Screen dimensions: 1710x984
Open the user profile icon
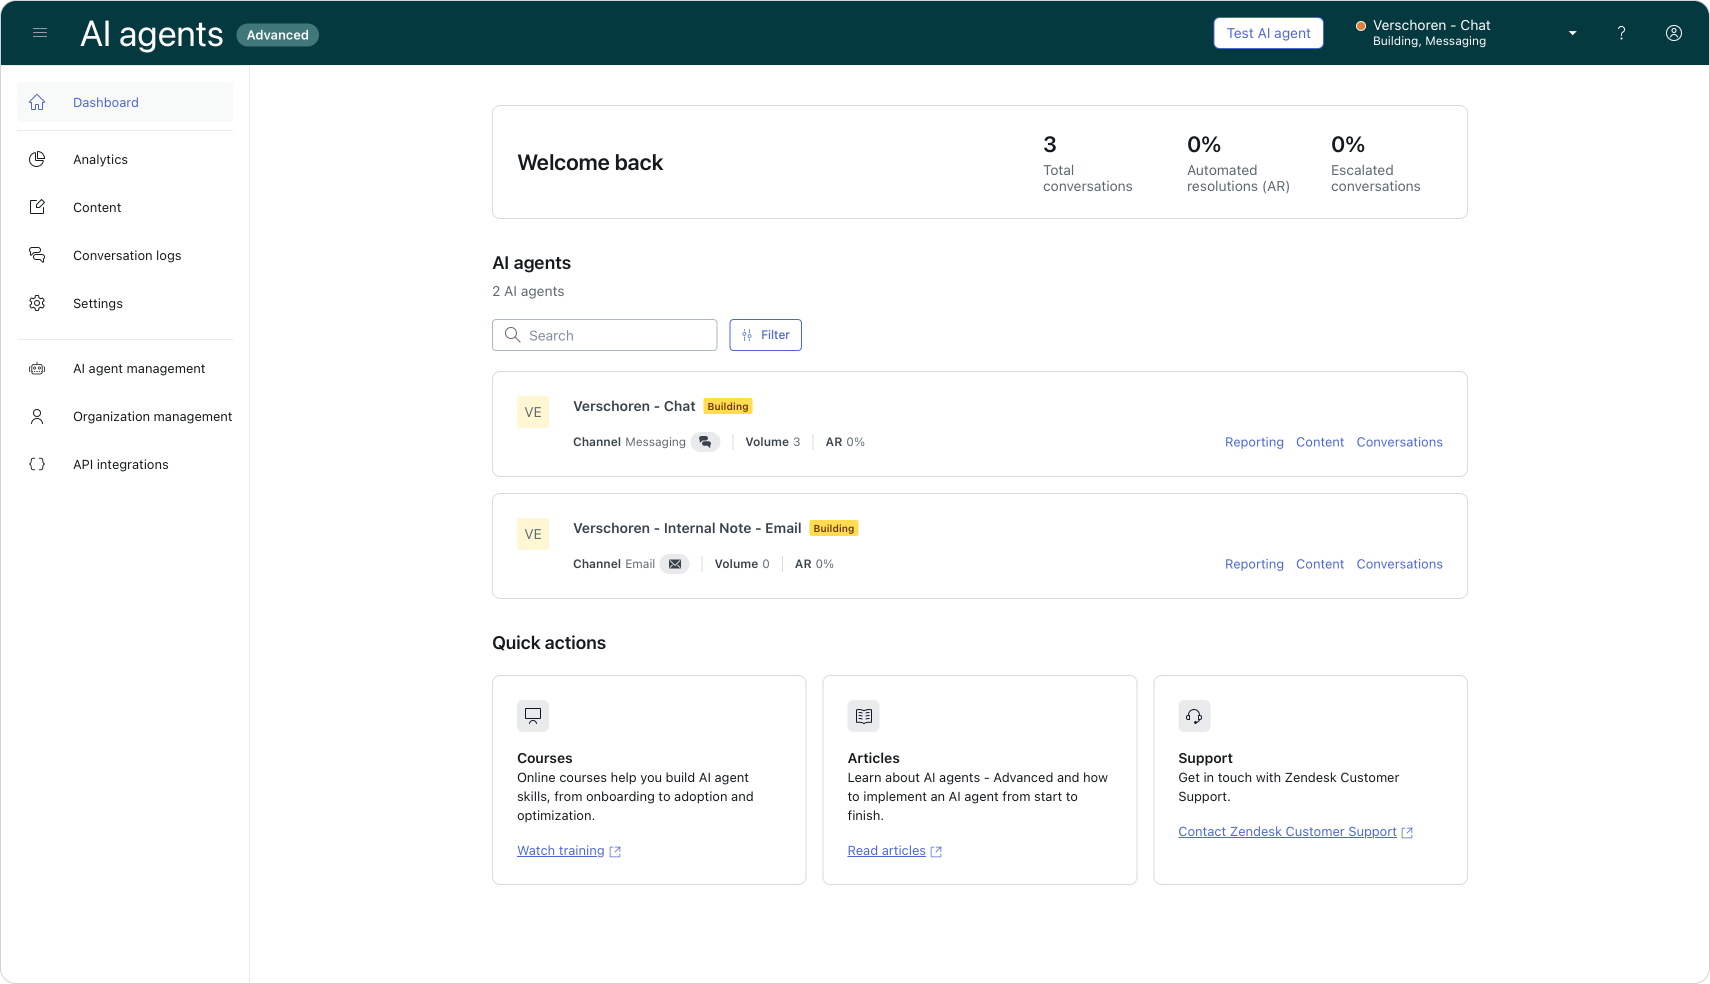pos(1673,33)
